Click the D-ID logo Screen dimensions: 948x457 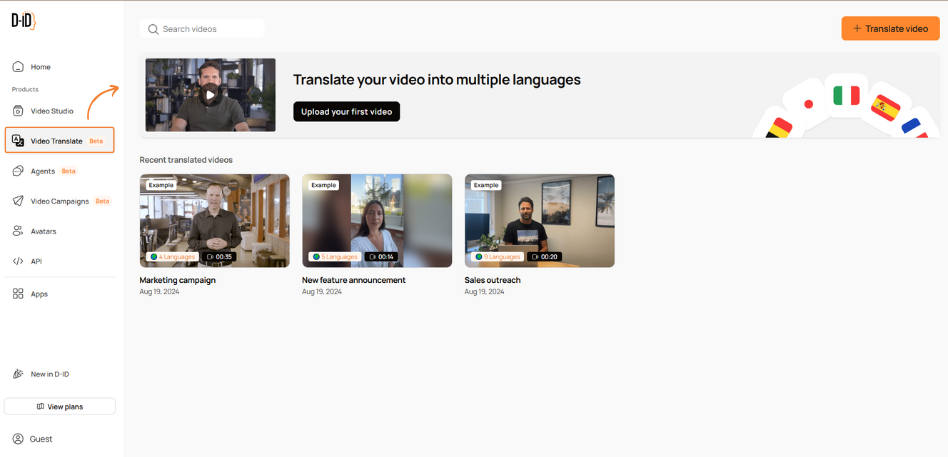click(x=25, y=21)
